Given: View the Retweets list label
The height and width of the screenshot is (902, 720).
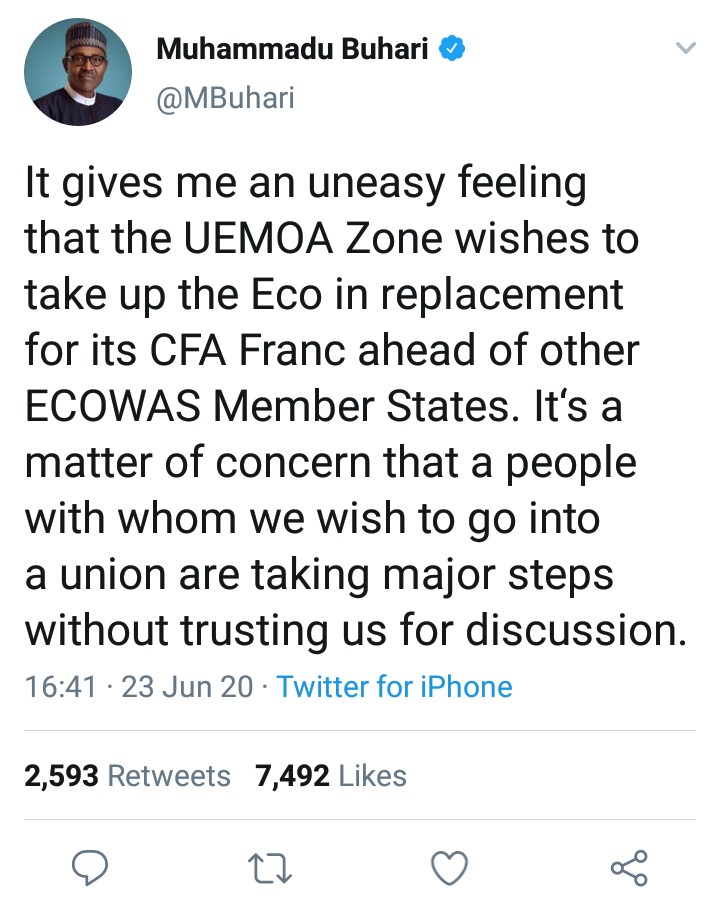Looking at the screenshot, I should point(168,776).
